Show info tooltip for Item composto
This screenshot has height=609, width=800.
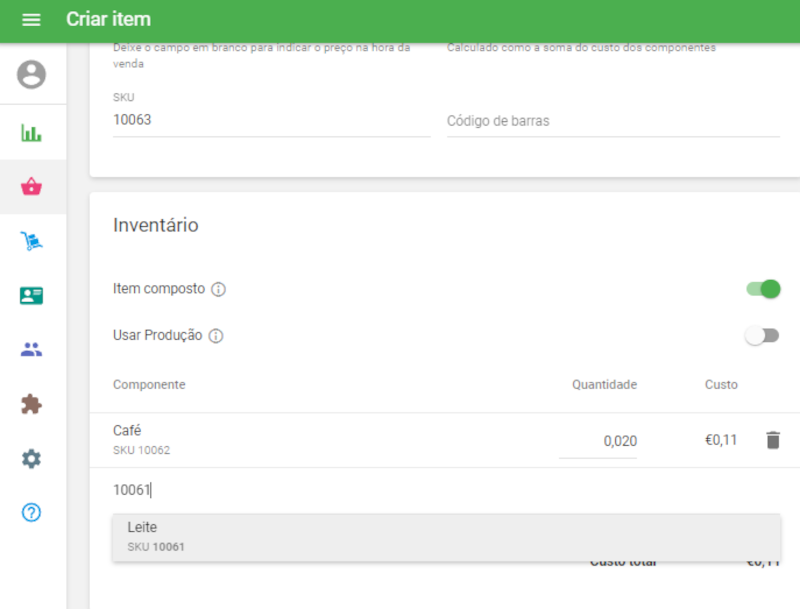(x=219, y=290)
